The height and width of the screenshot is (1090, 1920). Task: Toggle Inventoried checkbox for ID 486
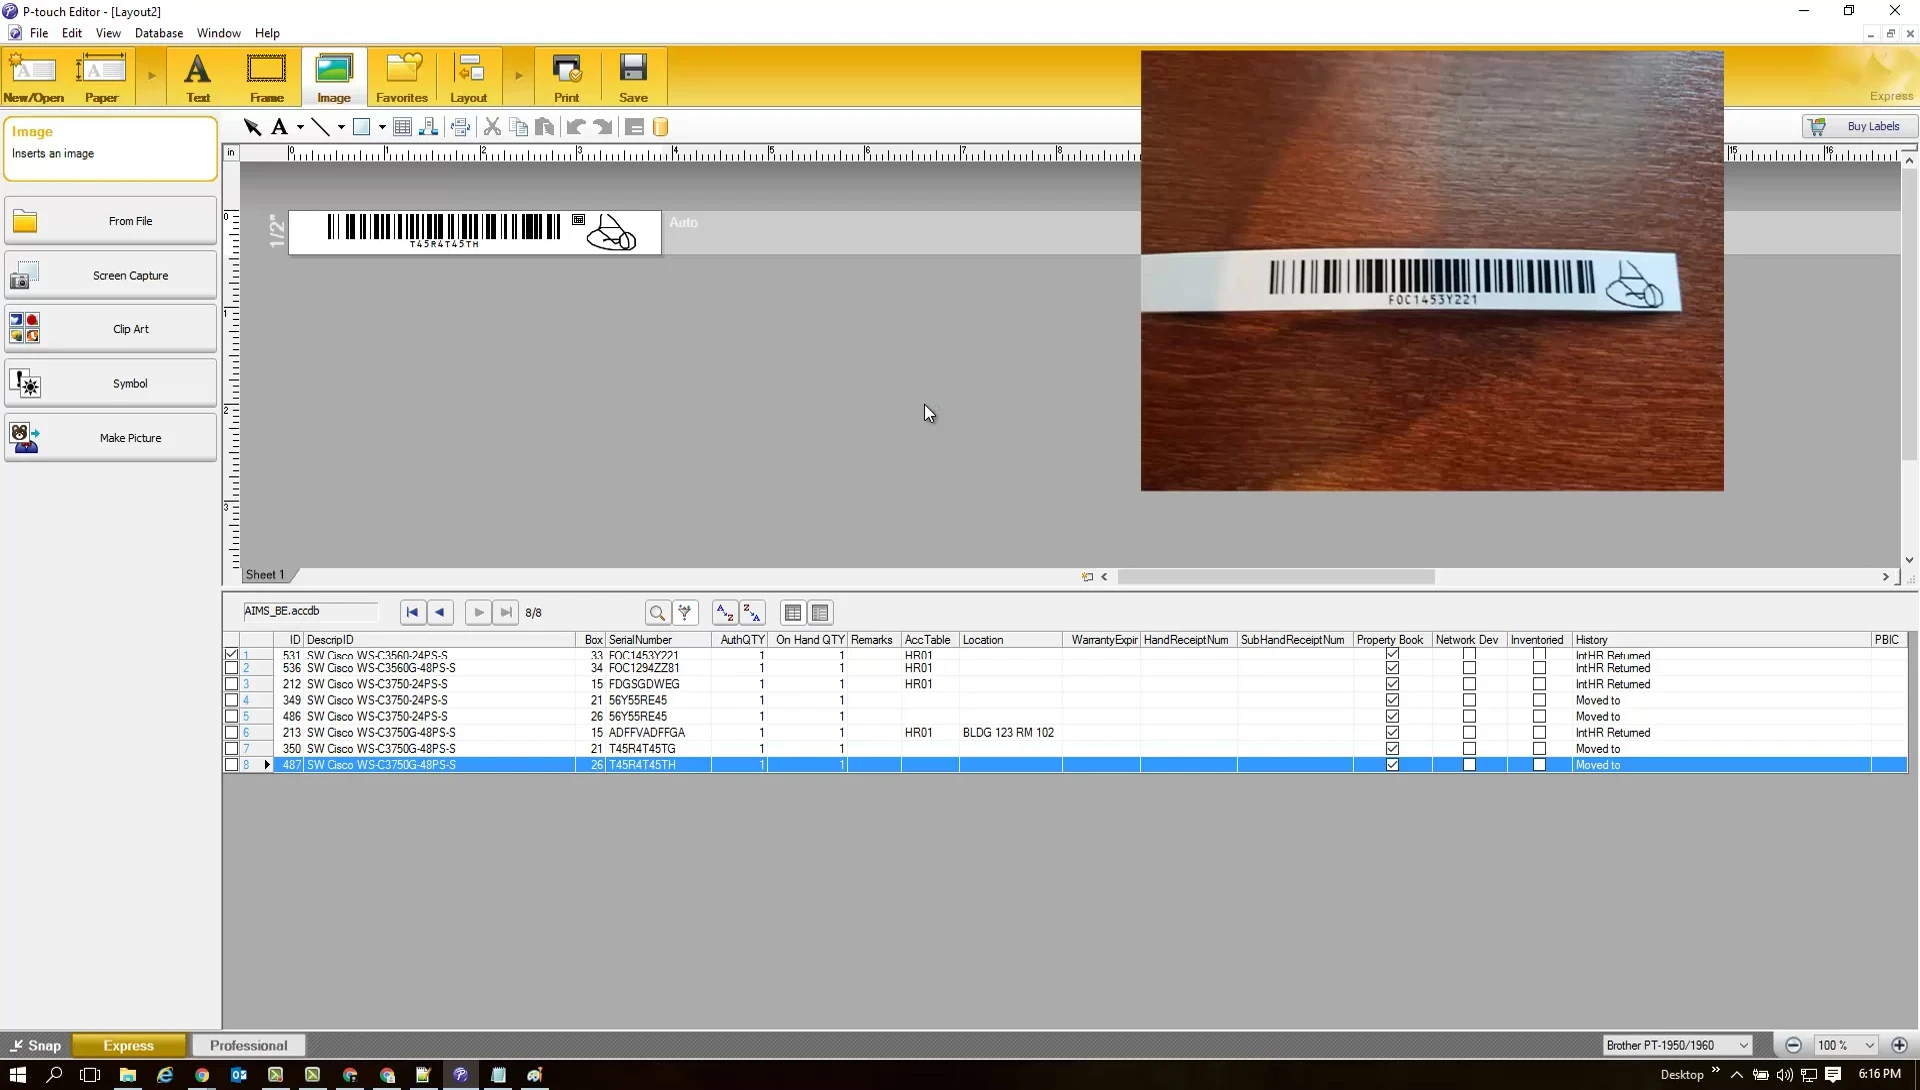click(x=1539, y=716)
